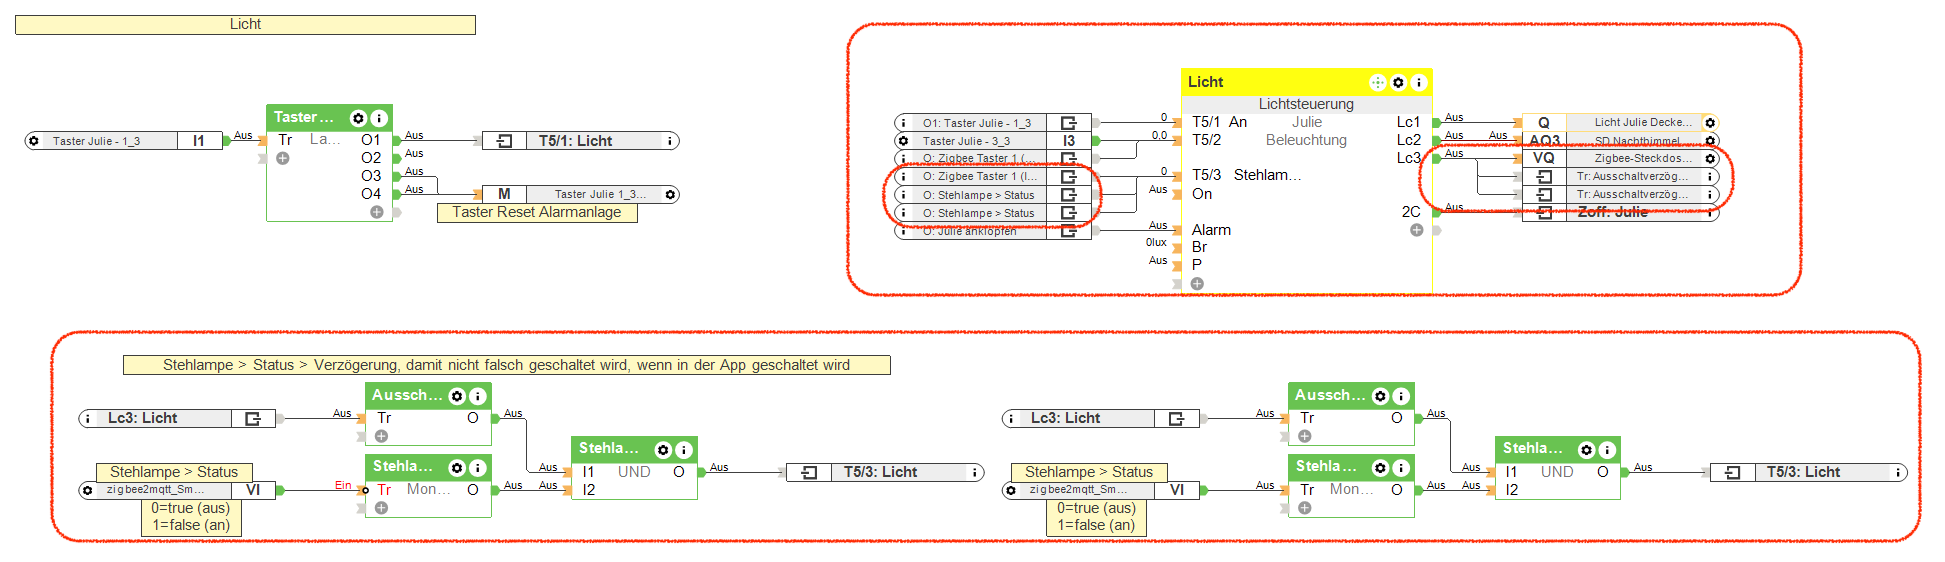Viewport: 1945px width, 562px height.
Task: Click info icon of left-hand T5/3: Licht connector
Action: tap(974, 472)
